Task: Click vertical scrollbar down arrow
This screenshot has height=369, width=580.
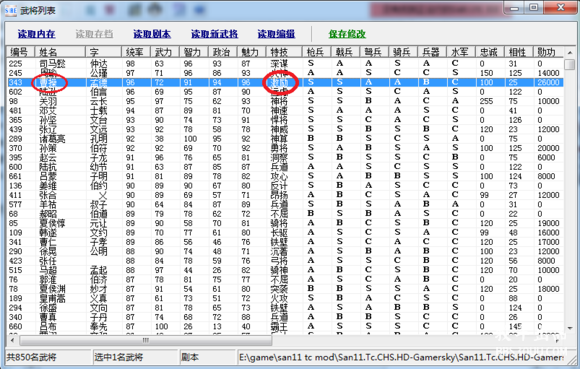Action: [x=569, y=328]
